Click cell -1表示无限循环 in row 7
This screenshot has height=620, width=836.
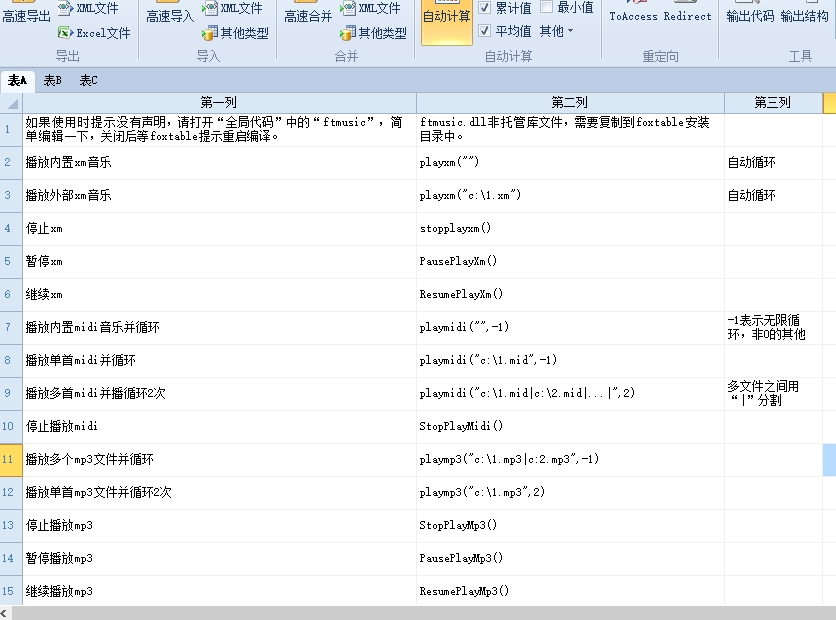pyautogui.click(x=773, y=328)
